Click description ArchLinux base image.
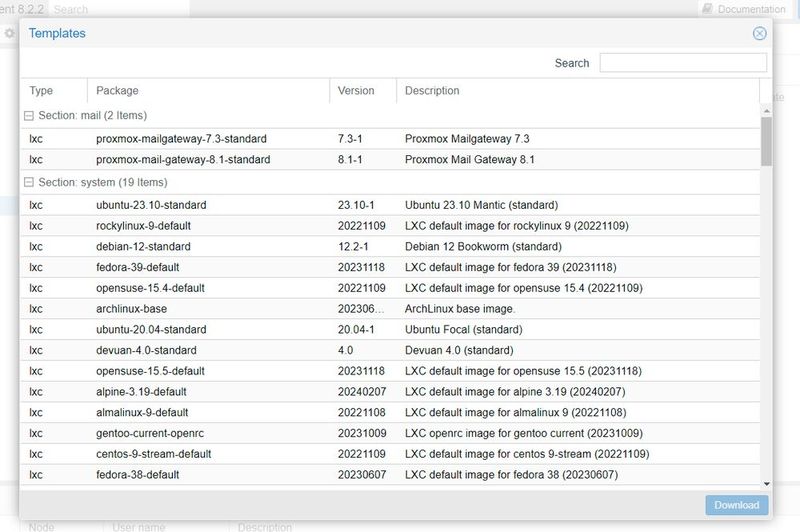800x532 pixels. coord(460,309)
